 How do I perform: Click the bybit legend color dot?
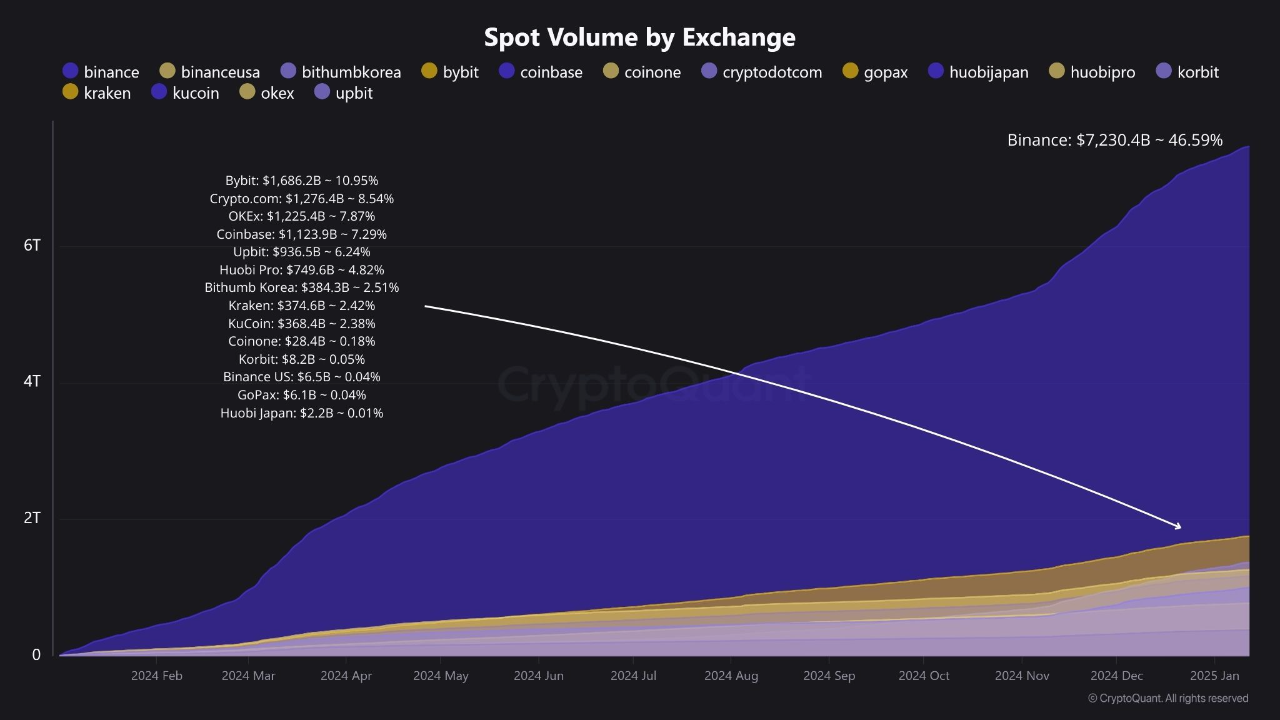pos(430,72)
